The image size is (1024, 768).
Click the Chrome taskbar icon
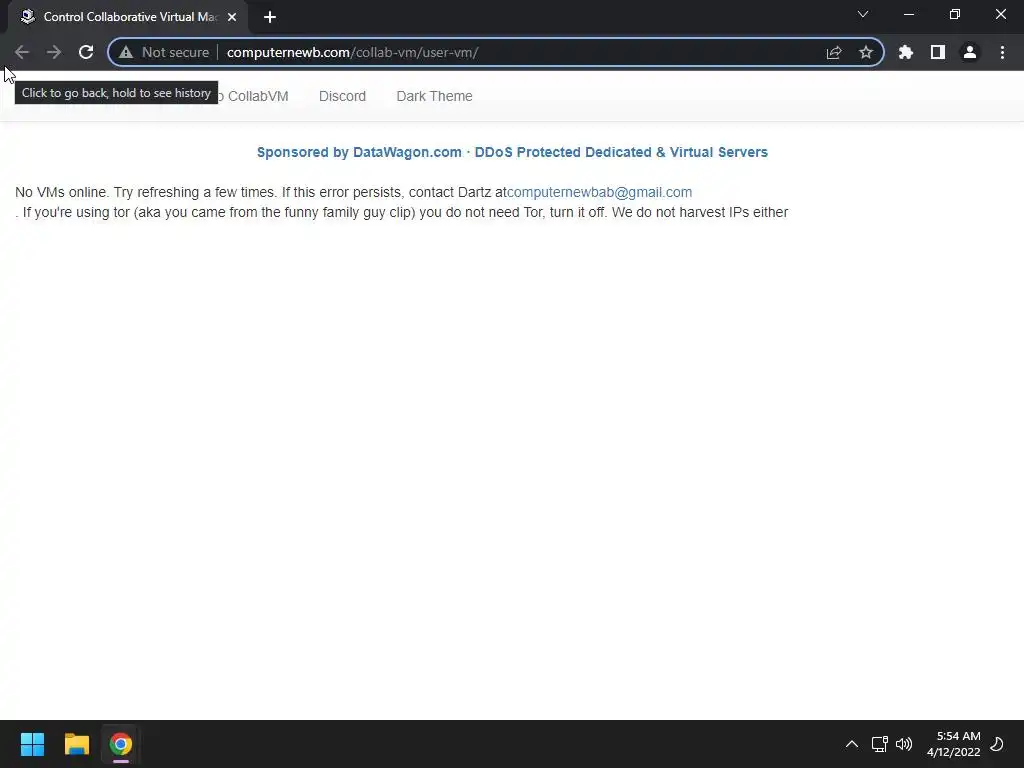pos(121,744)
